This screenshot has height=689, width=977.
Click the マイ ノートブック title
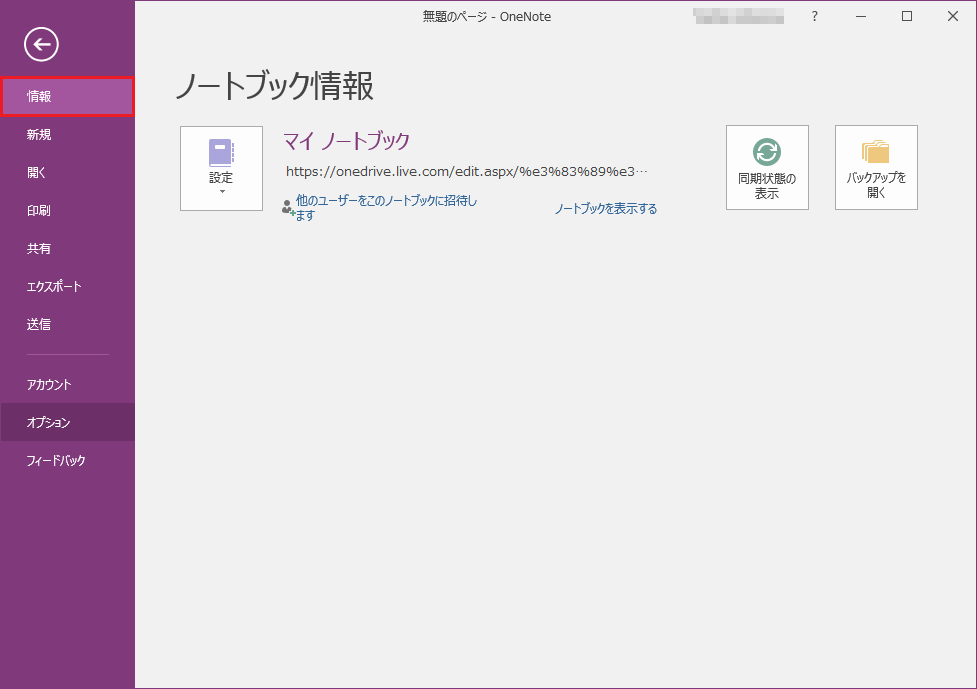(346, 141)
